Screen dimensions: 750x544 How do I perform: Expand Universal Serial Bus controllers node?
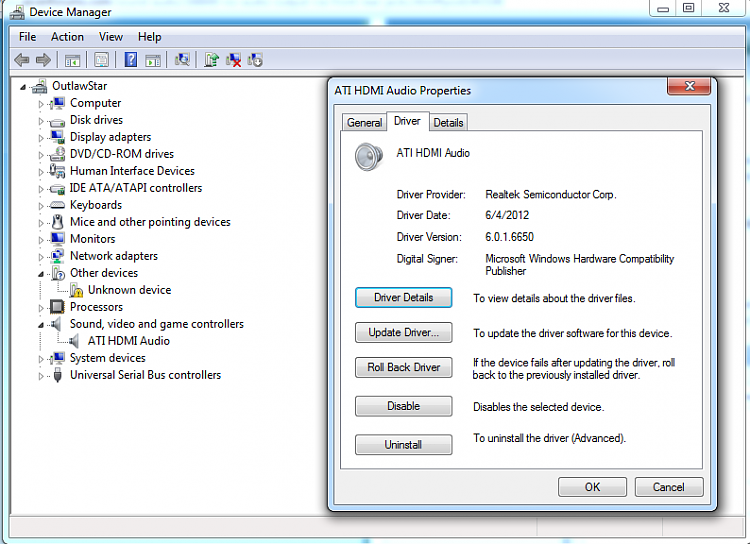click(x=41, y=376)
